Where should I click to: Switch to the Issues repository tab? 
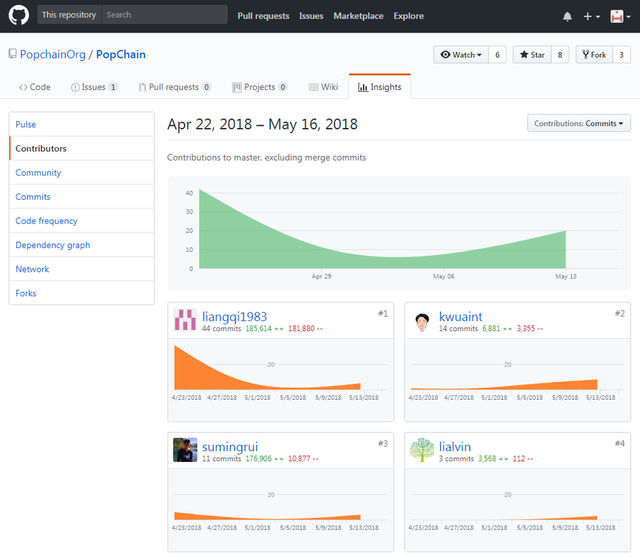click(x=94, y=87)
